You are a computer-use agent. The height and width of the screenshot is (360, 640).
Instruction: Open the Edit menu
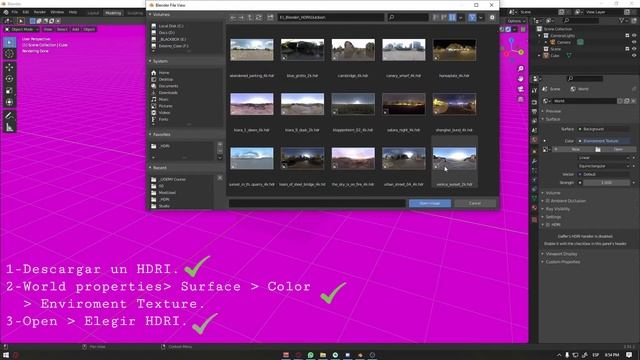(x=25, y=12)
